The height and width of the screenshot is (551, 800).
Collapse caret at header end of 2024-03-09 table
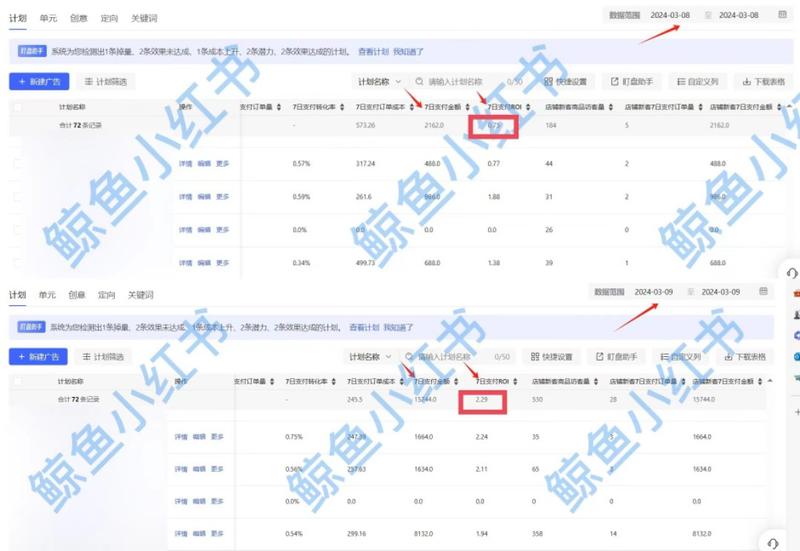pyautogui.click(x=770, y=381)
